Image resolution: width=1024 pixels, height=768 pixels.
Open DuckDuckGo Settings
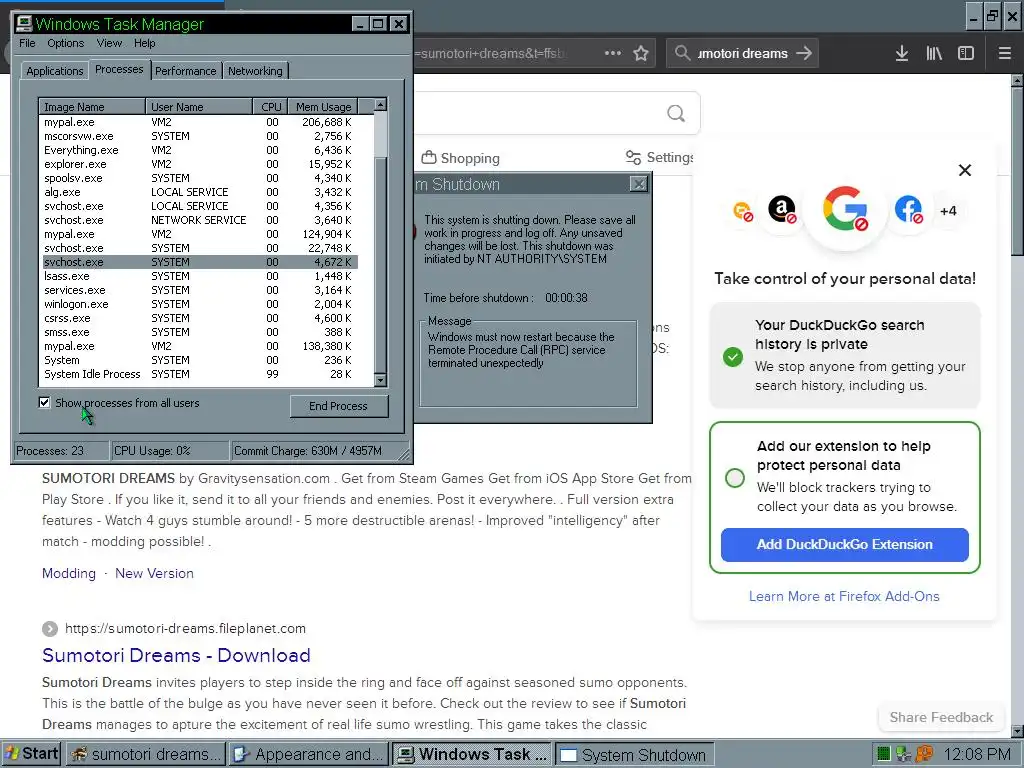[660, 157]
